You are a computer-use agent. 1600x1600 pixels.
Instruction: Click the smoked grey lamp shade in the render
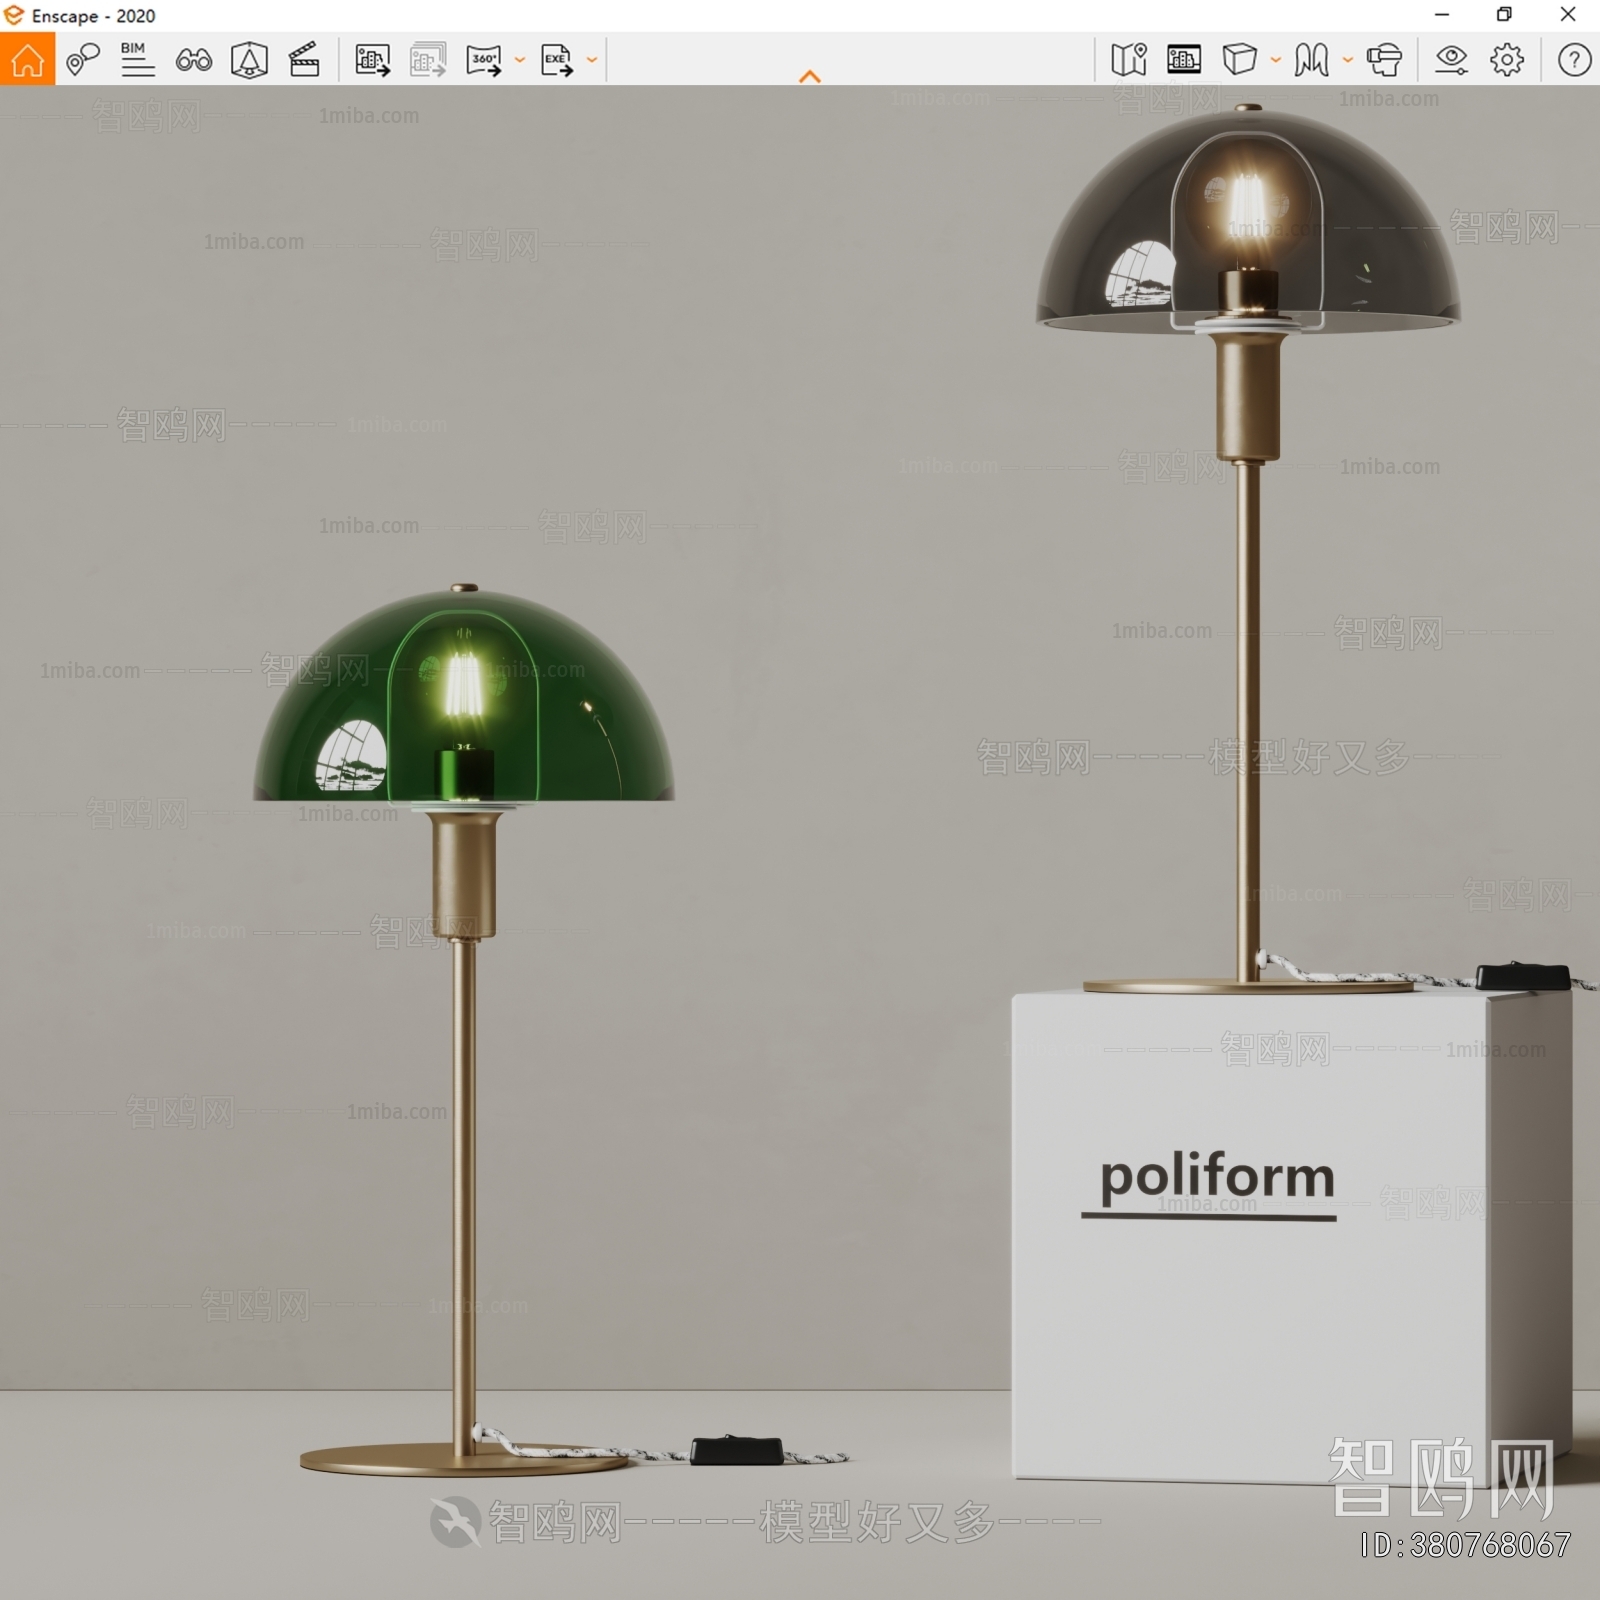tap(1247, 218)
